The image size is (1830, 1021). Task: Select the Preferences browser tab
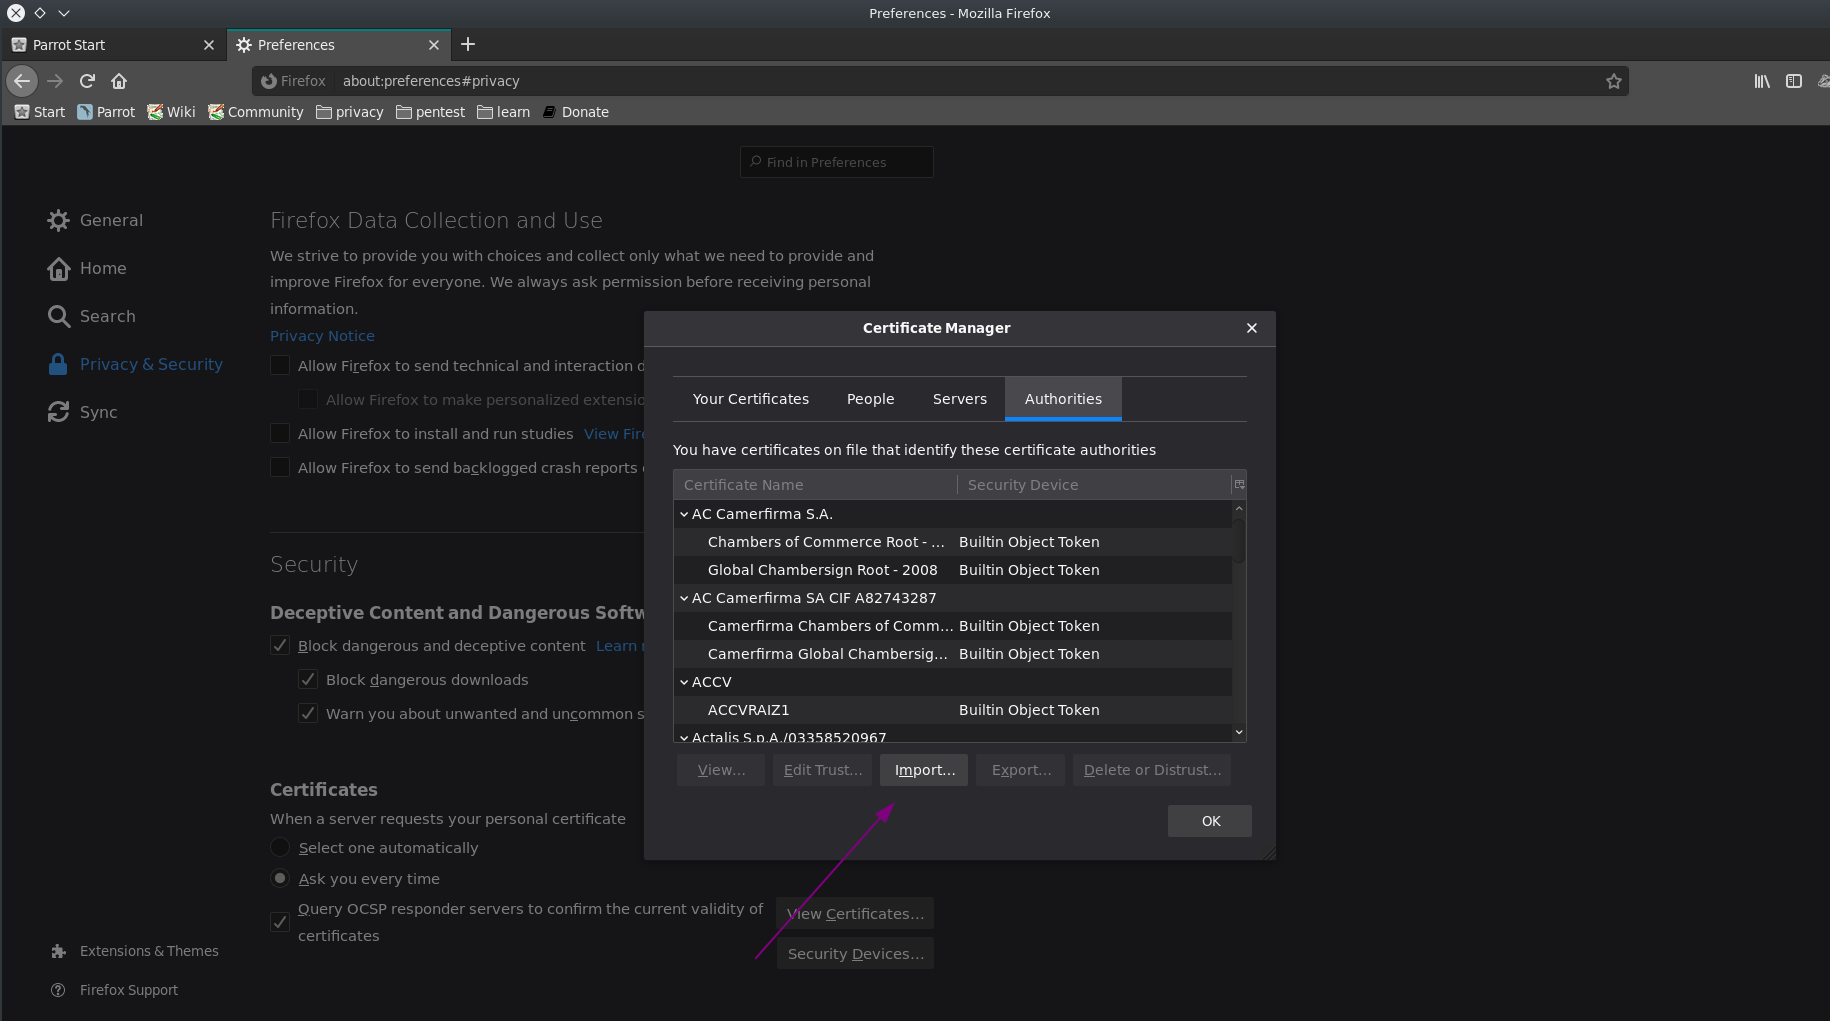click(338, 45)
